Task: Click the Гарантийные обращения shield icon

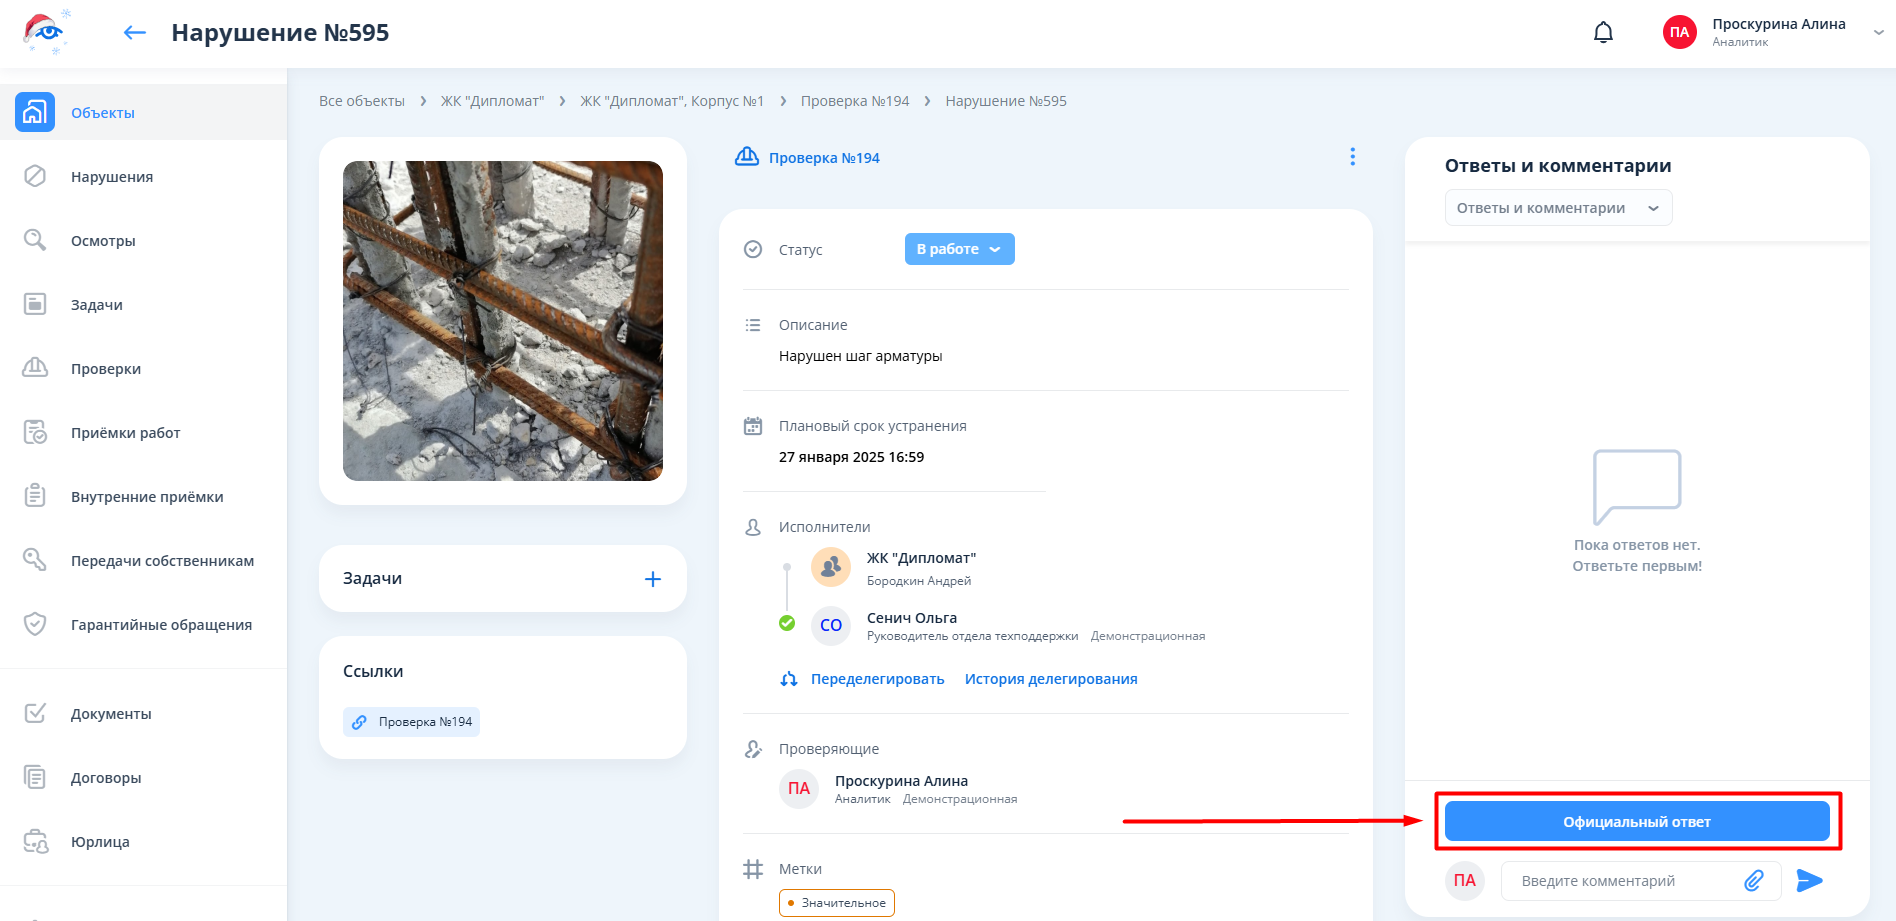Action: [x=35, y=624]
